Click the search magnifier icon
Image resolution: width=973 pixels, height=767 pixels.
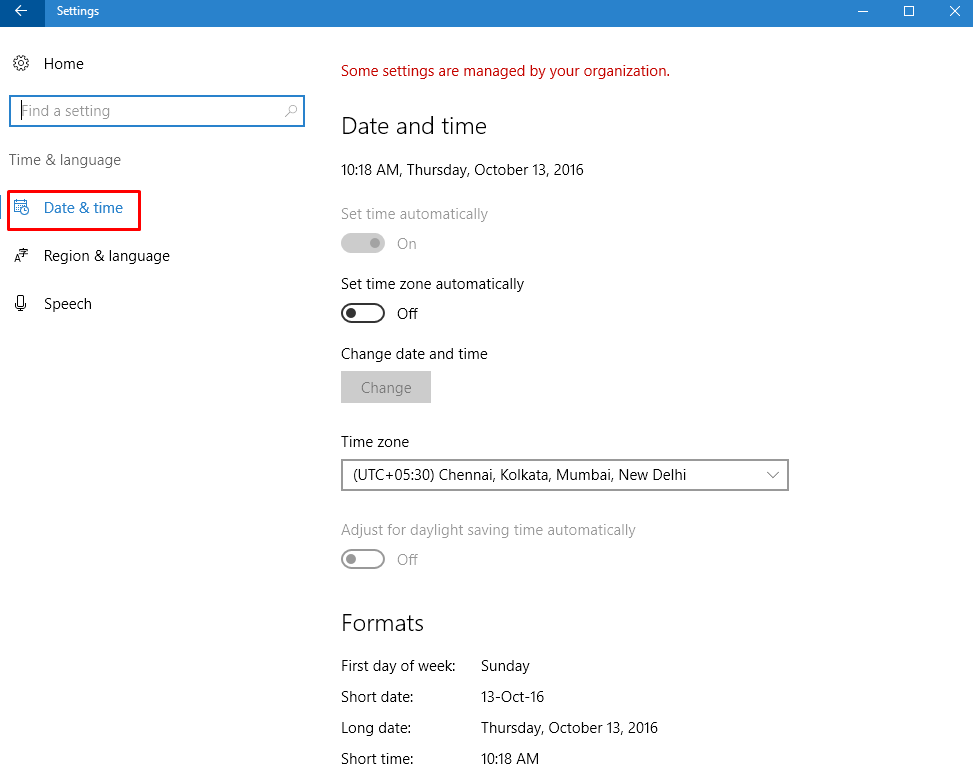pos(289,110)
